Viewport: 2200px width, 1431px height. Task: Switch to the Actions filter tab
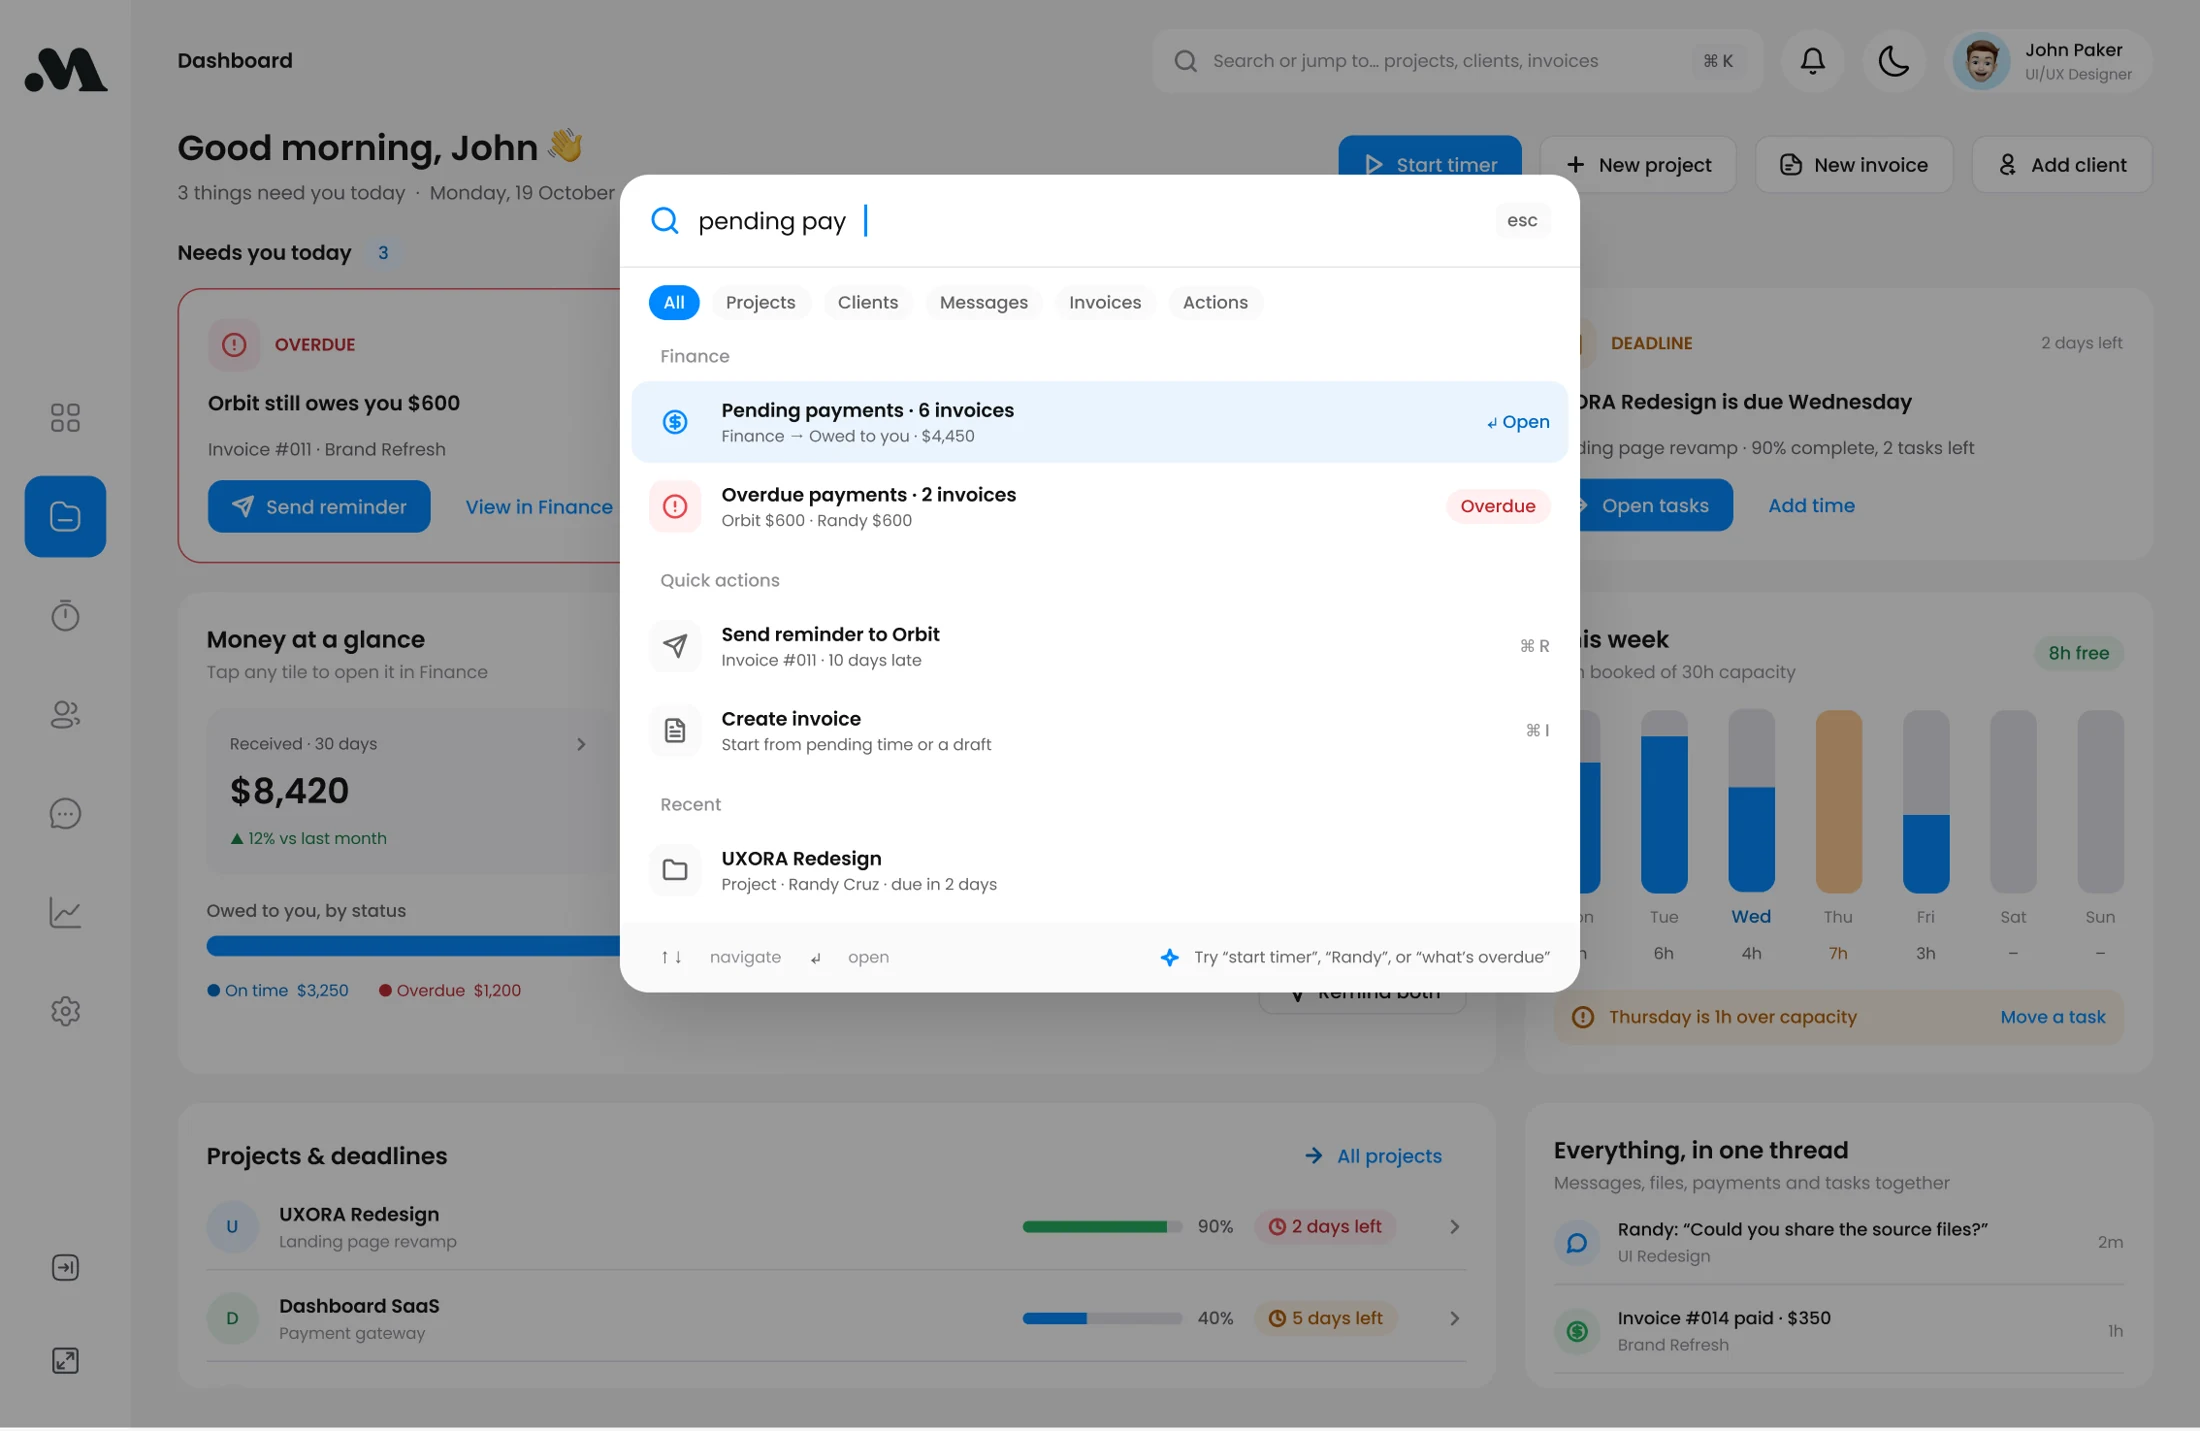click(x=1215, y=302)
